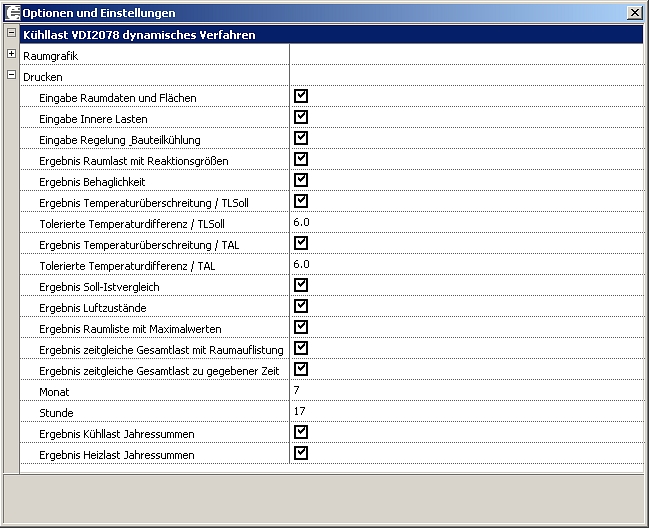The height and width of the screenshot is (528, 649).
Task: Uncheck Ergebnis Raumlast mit Reaktionsgrößen
Action: click(x=301, y=159)
